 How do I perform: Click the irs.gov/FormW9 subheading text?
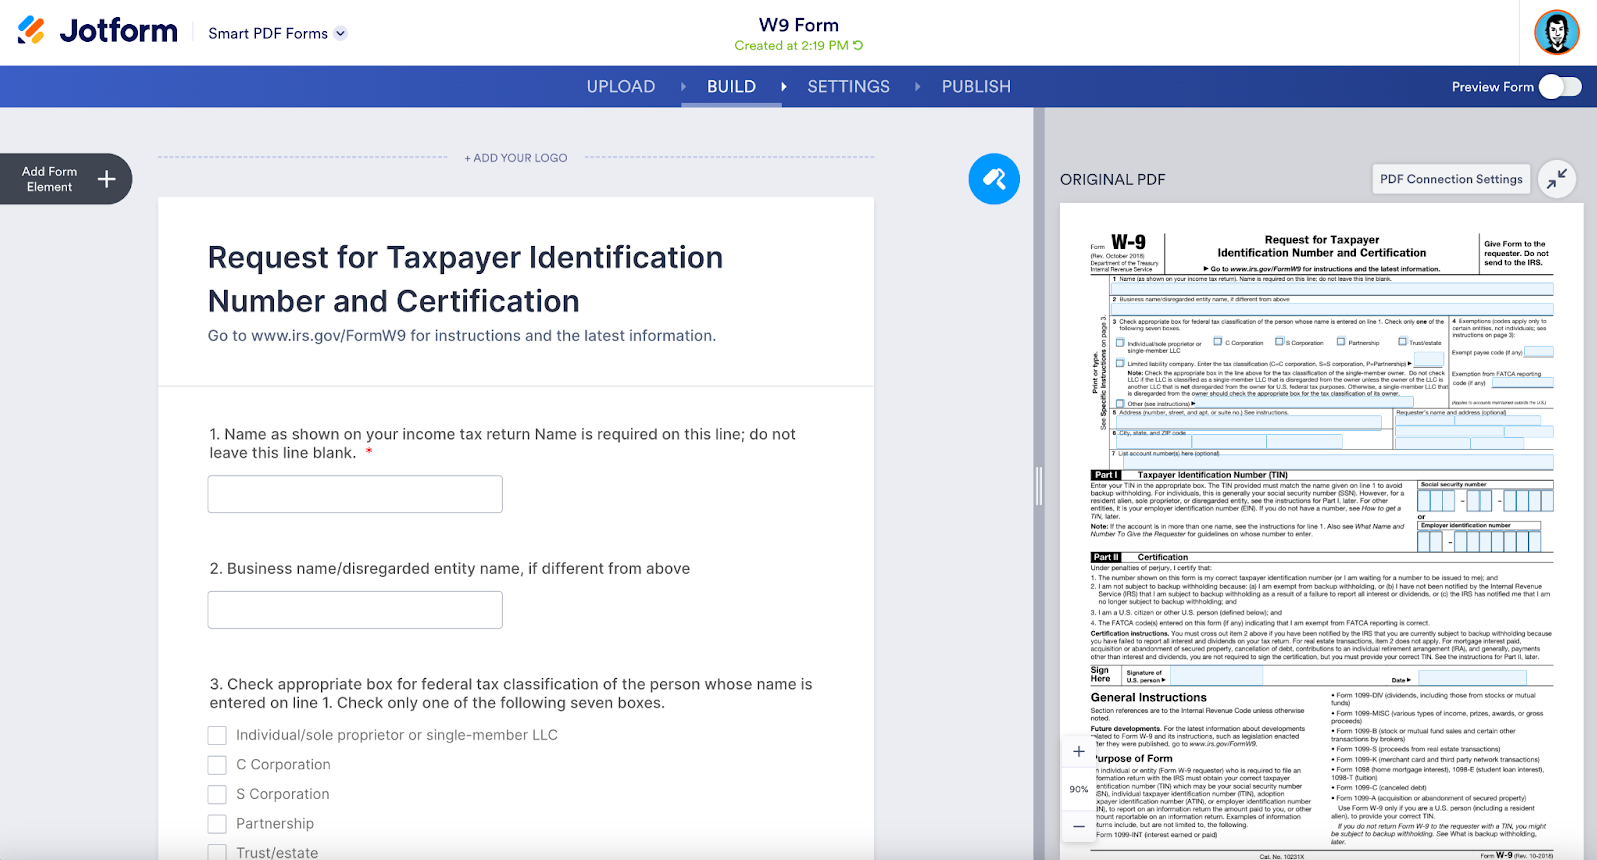462,336
